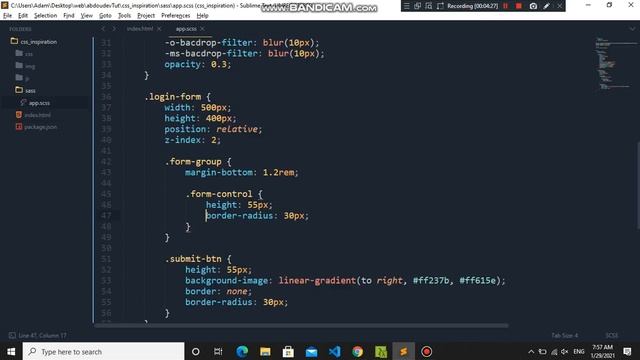The width and height of the screenshot is (640, 360).
Task: Open the Find menu
Action: (69, 16)
